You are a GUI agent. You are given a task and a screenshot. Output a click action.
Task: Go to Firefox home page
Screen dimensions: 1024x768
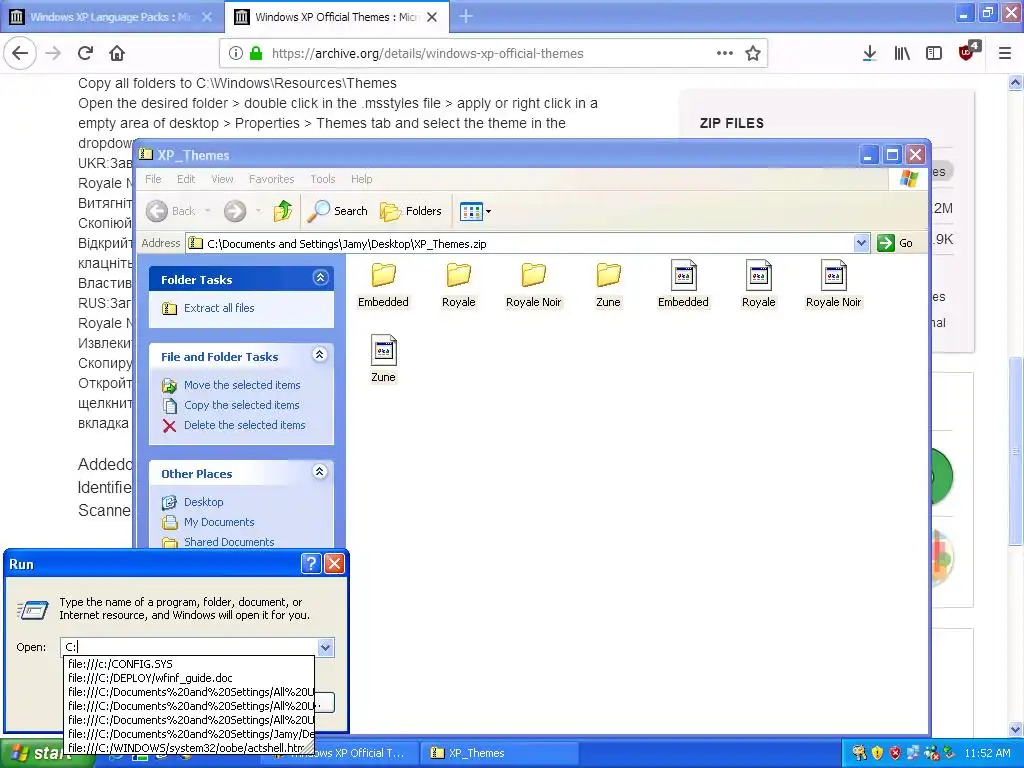(117, 54)
